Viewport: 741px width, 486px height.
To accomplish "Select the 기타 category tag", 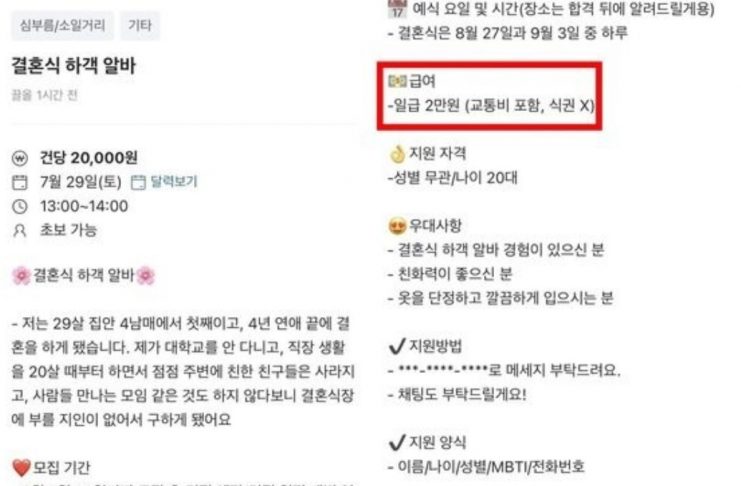I will pyautogui.click(x=140, y=25).
